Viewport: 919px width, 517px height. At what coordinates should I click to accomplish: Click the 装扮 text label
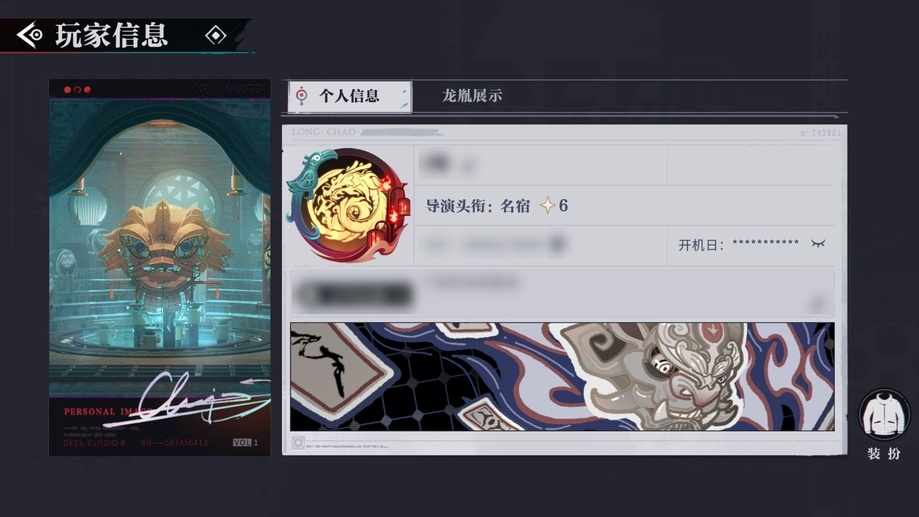884,454
